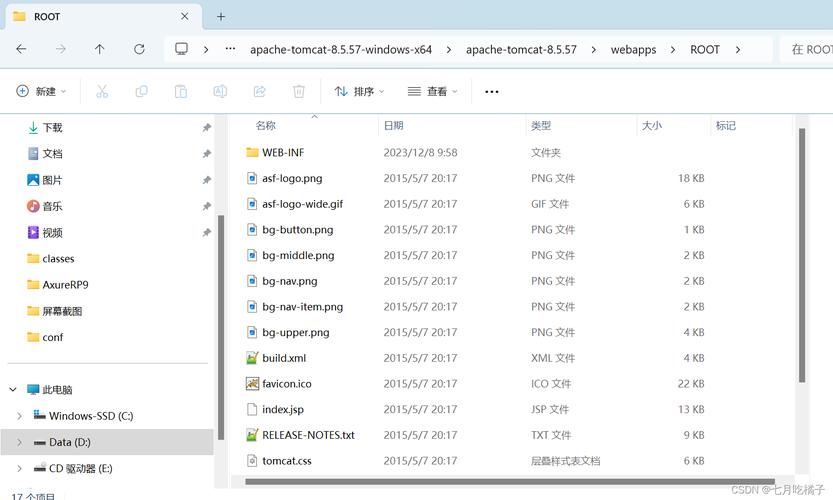This screenshot has width=833, height=500.
Task: Open the 排序 (Sort) dropdown
Action: pyautogui.click(x=359, y=91)
